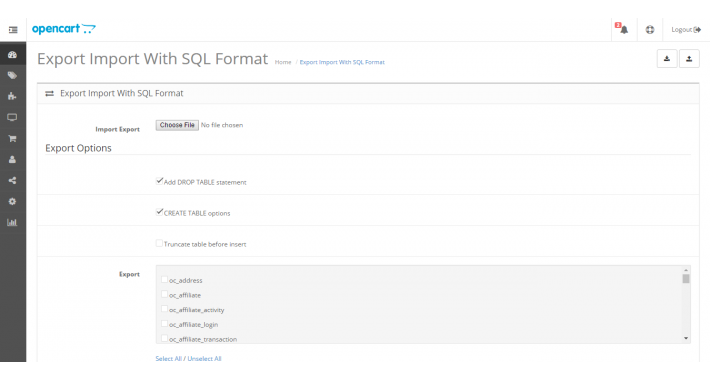Viewport: 710px width, 380px height.
Task: Uncheck CREATE TABLE options
Action: (159, 212)
